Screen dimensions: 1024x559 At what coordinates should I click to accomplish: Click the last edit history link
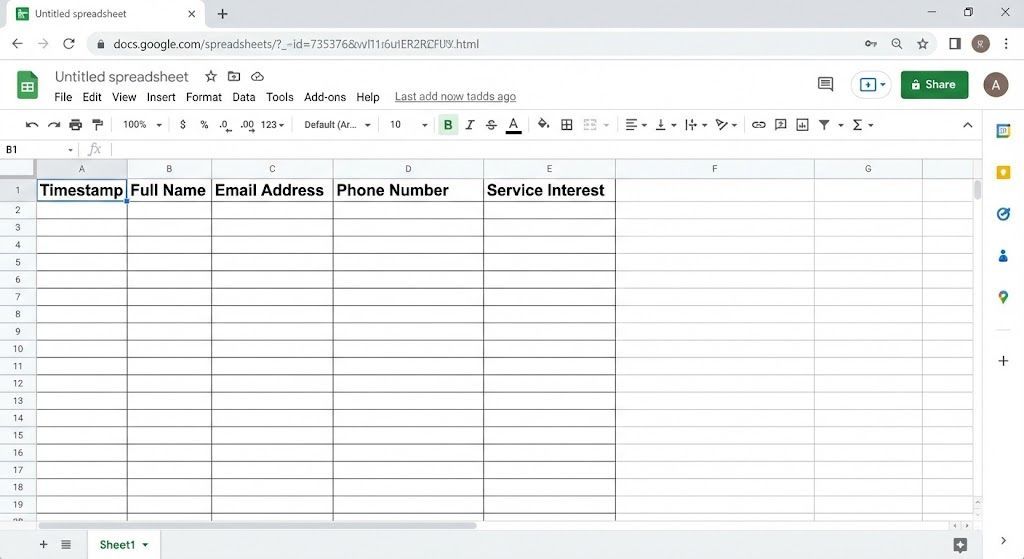455,97
